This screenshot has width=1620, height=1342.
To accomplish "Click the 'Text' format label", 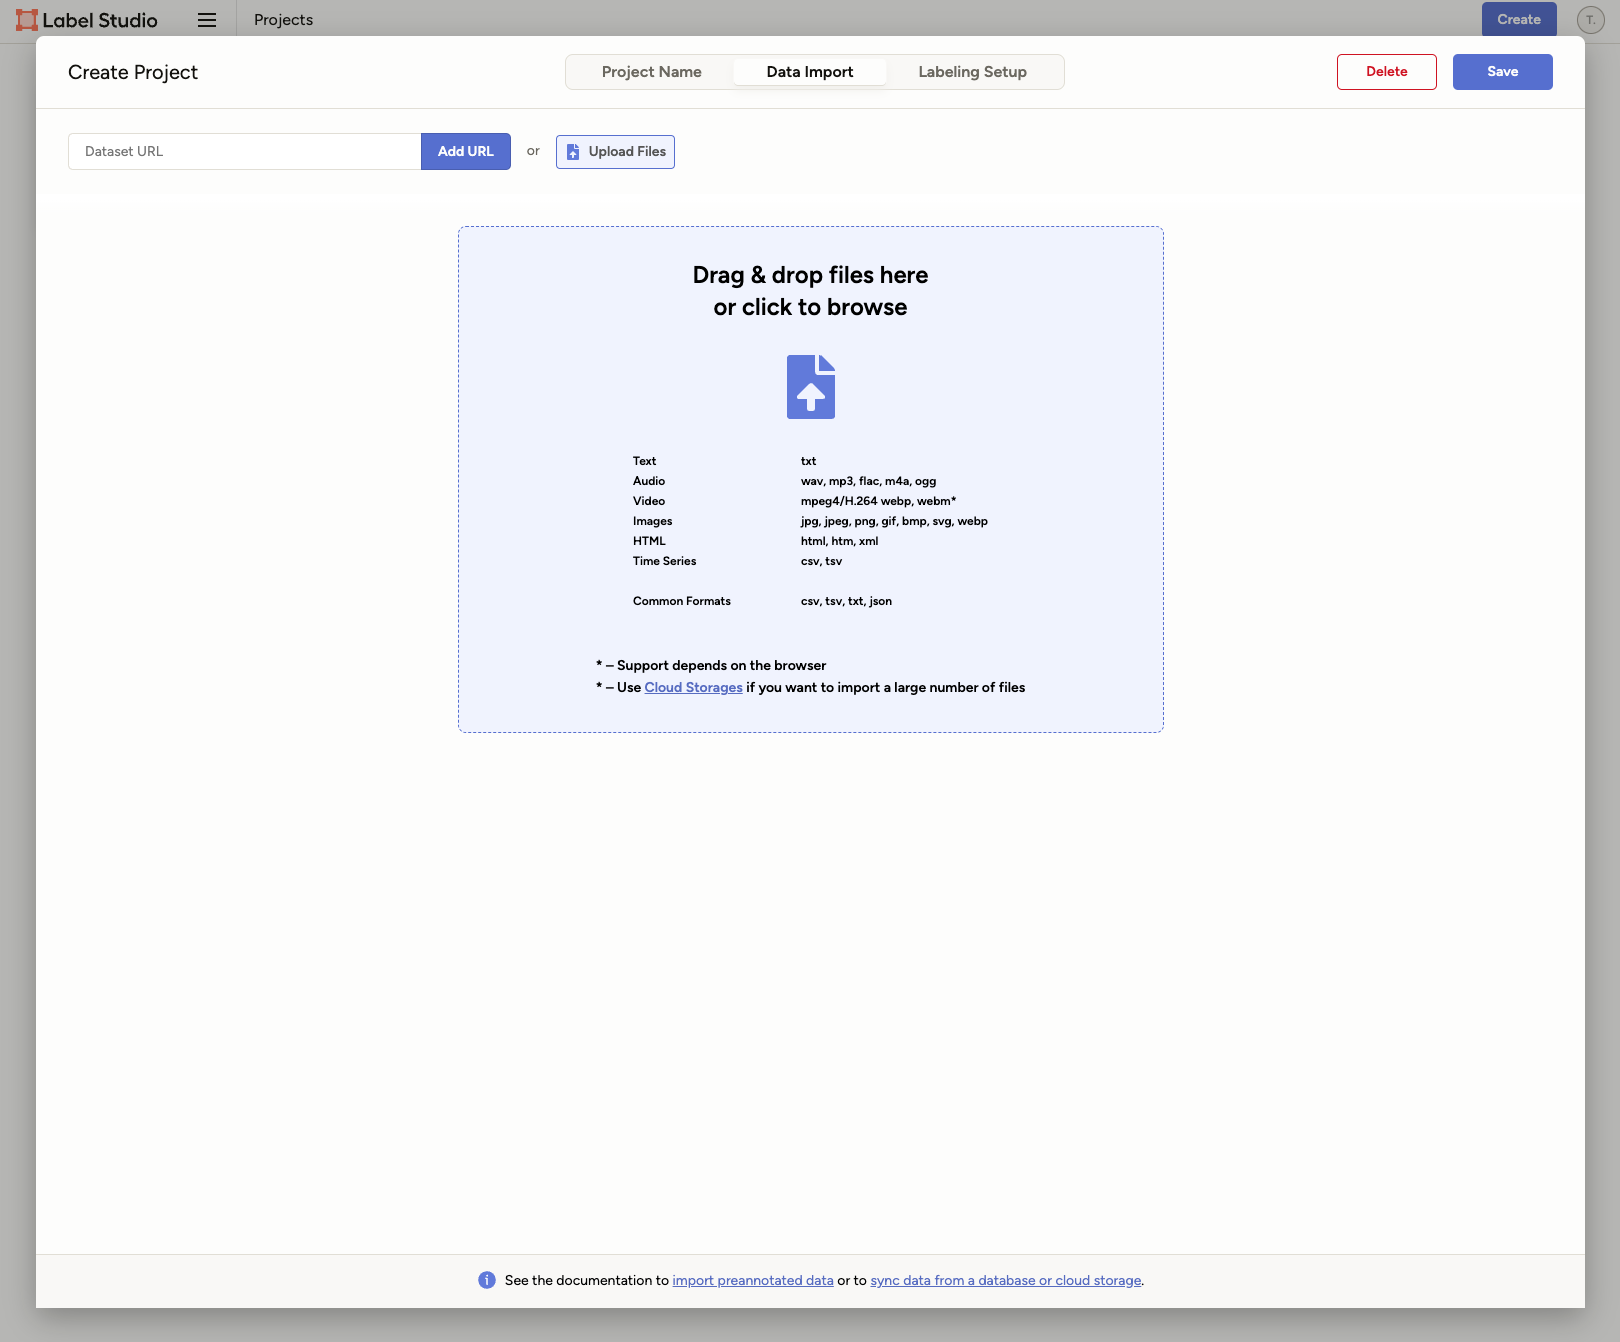I will (644, 461).
